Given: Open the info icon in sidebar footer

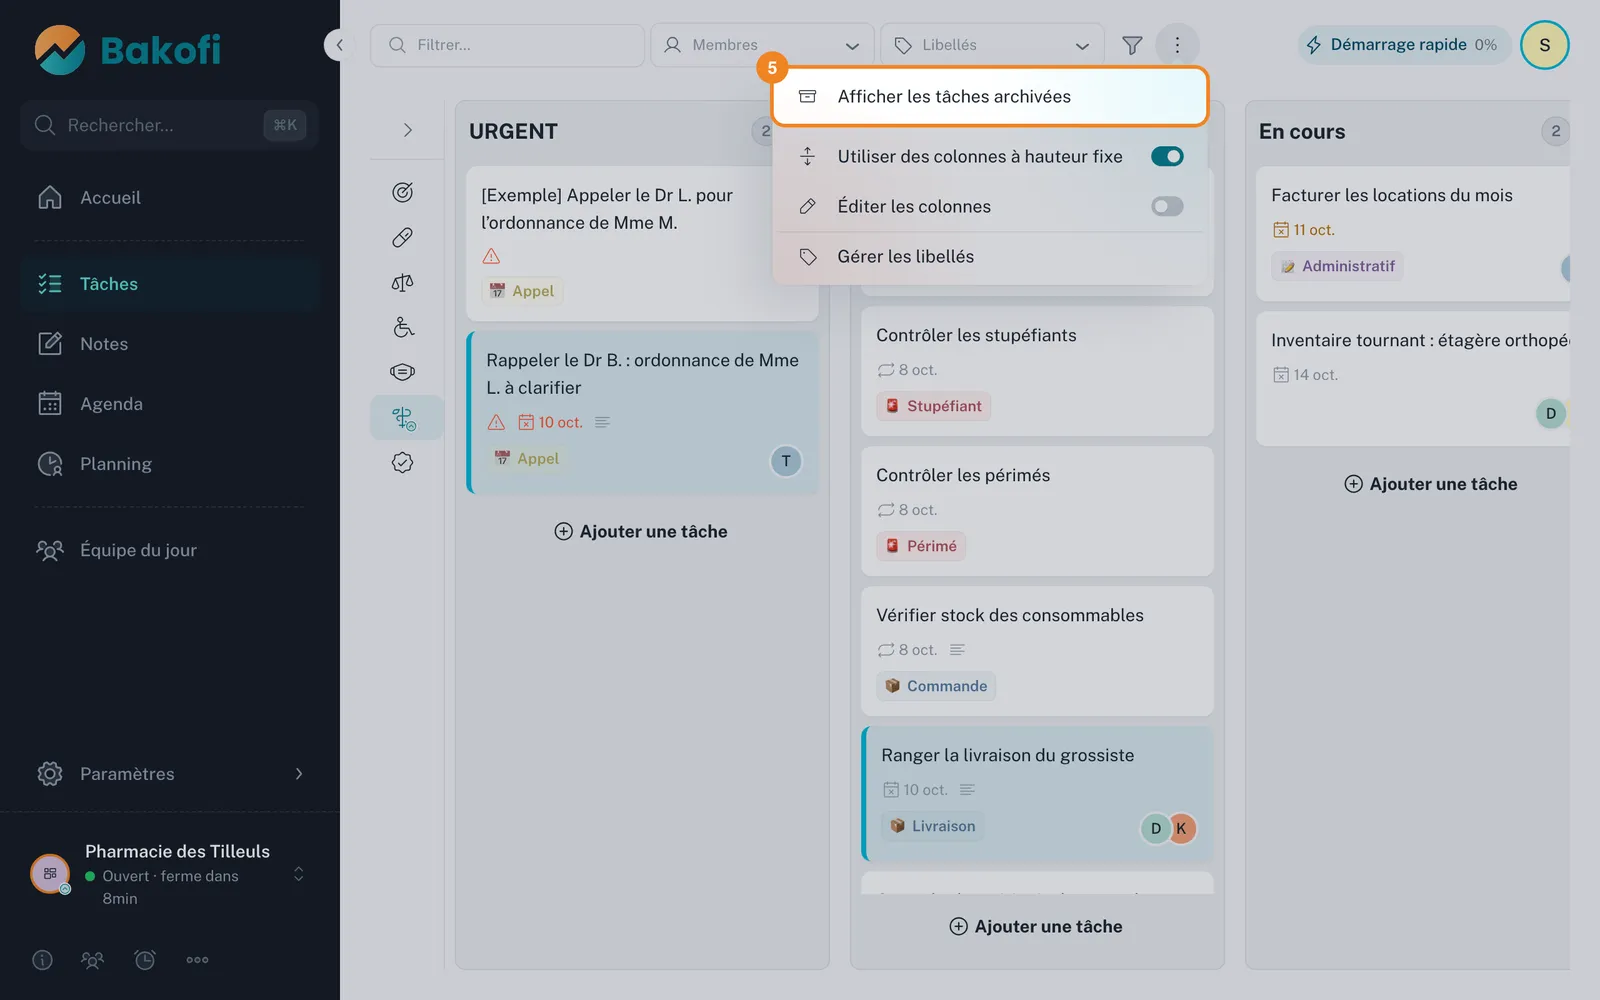Looking at the screenshot, I should tap(42, 960).
